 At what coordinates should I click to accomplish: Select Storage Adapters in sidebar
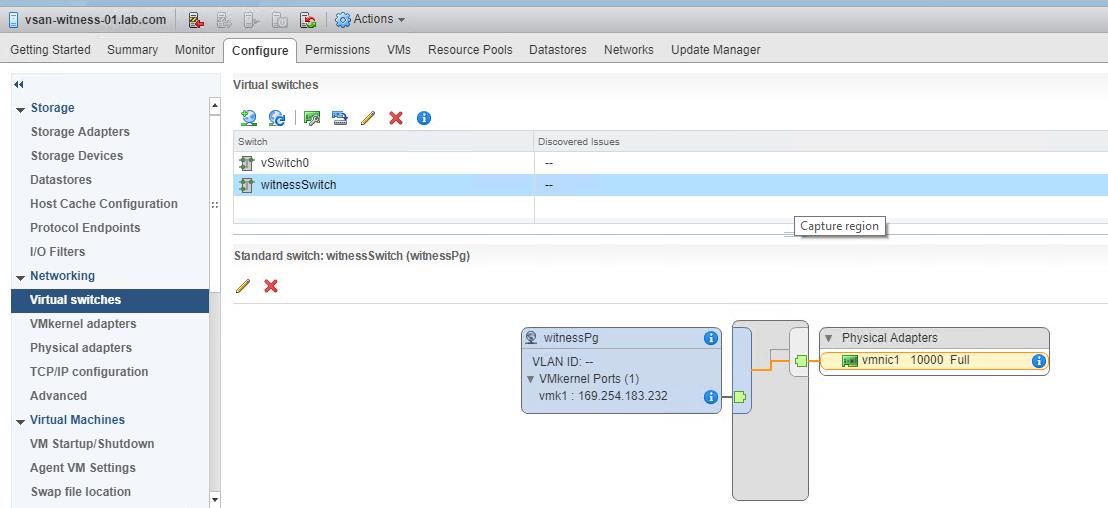tap(80, 131)
